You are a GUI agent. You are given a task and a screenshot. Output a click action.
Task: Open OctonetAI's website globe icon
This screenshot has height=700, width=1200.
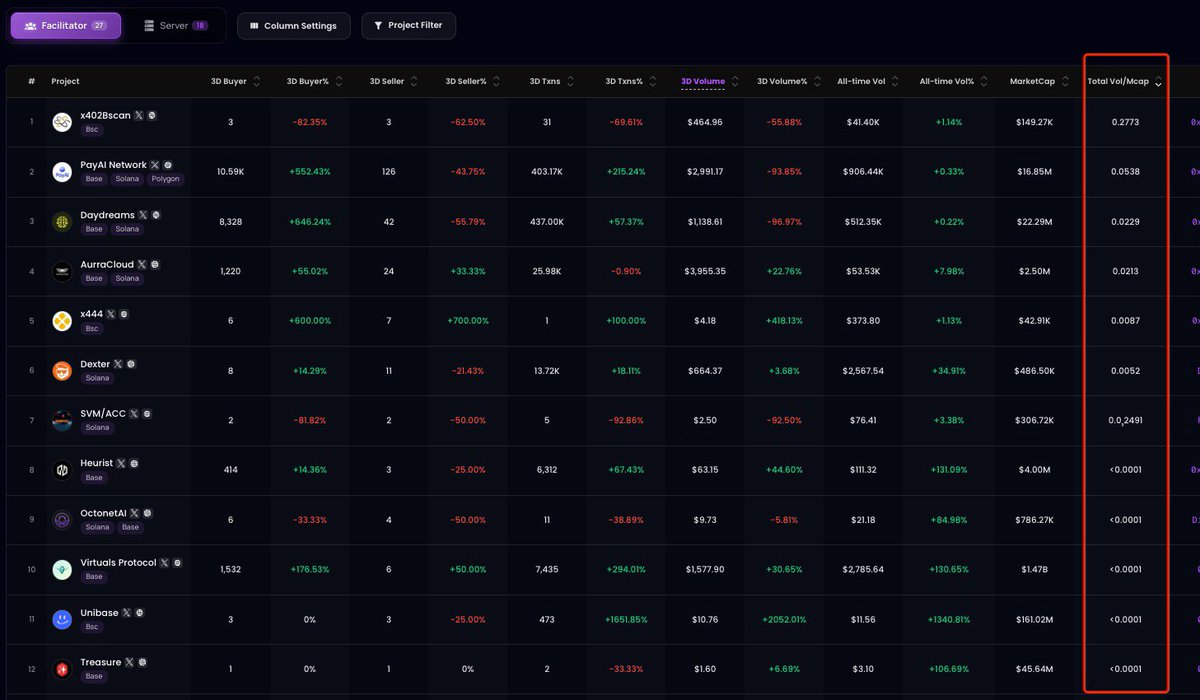(148, 513)
